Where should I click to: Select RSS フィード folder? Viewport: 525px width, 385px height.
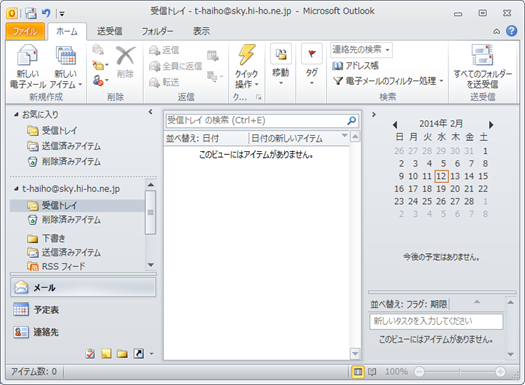[x=56, y=266]
